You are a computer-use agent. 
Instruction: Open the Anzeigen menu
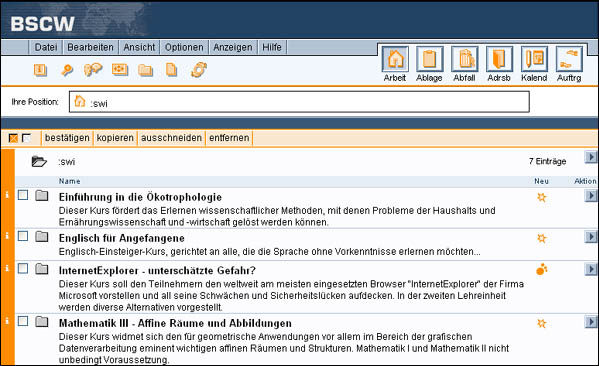pyautogui.click(x=233, y=47)
